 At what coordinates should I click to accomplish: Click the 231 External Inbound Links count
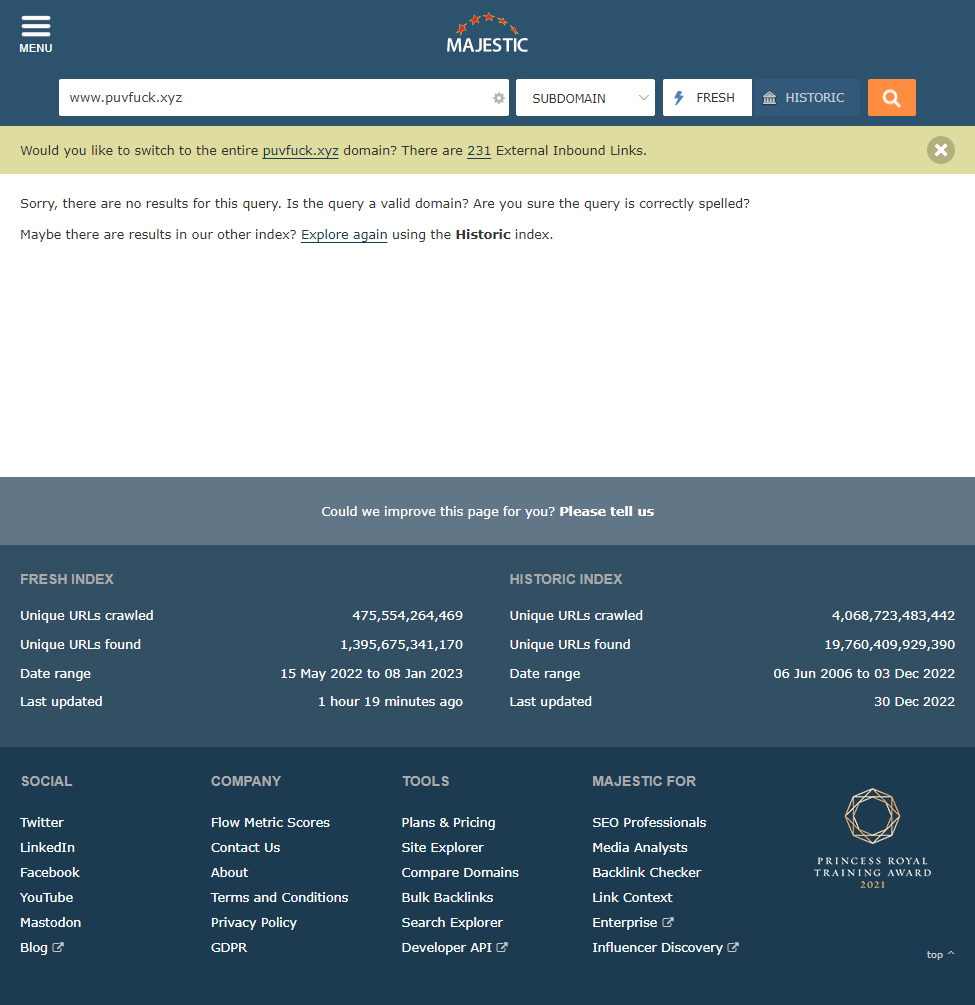[x=479, y=151]
